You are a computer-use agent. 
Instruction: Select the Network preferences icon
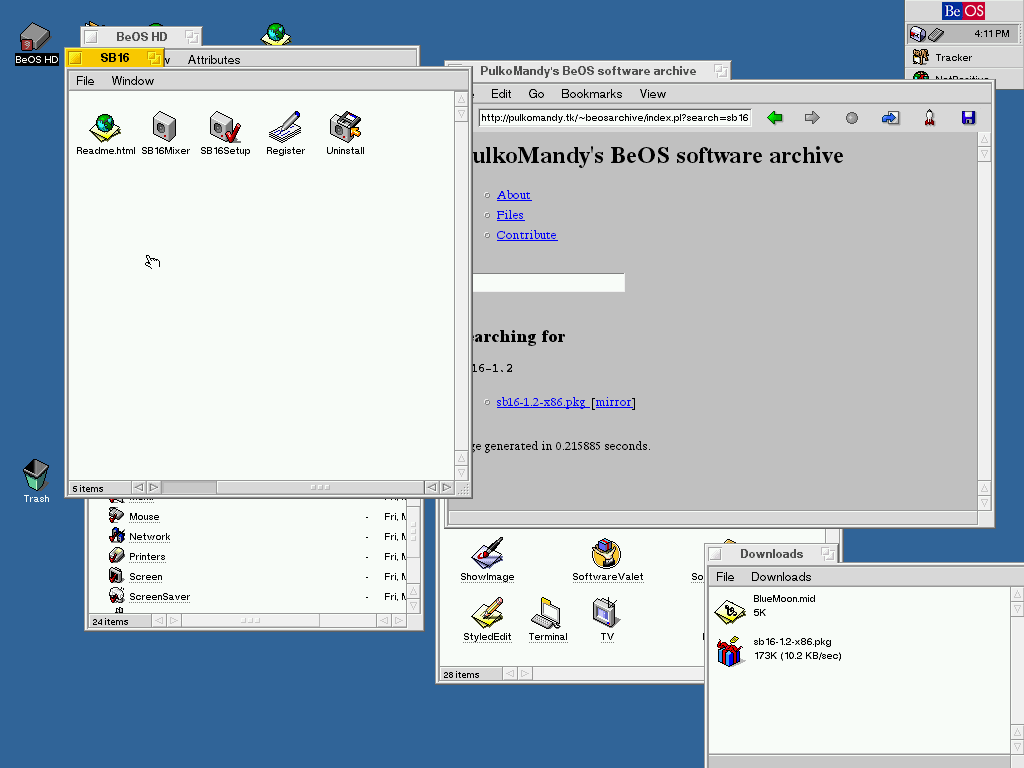point(116,536)
